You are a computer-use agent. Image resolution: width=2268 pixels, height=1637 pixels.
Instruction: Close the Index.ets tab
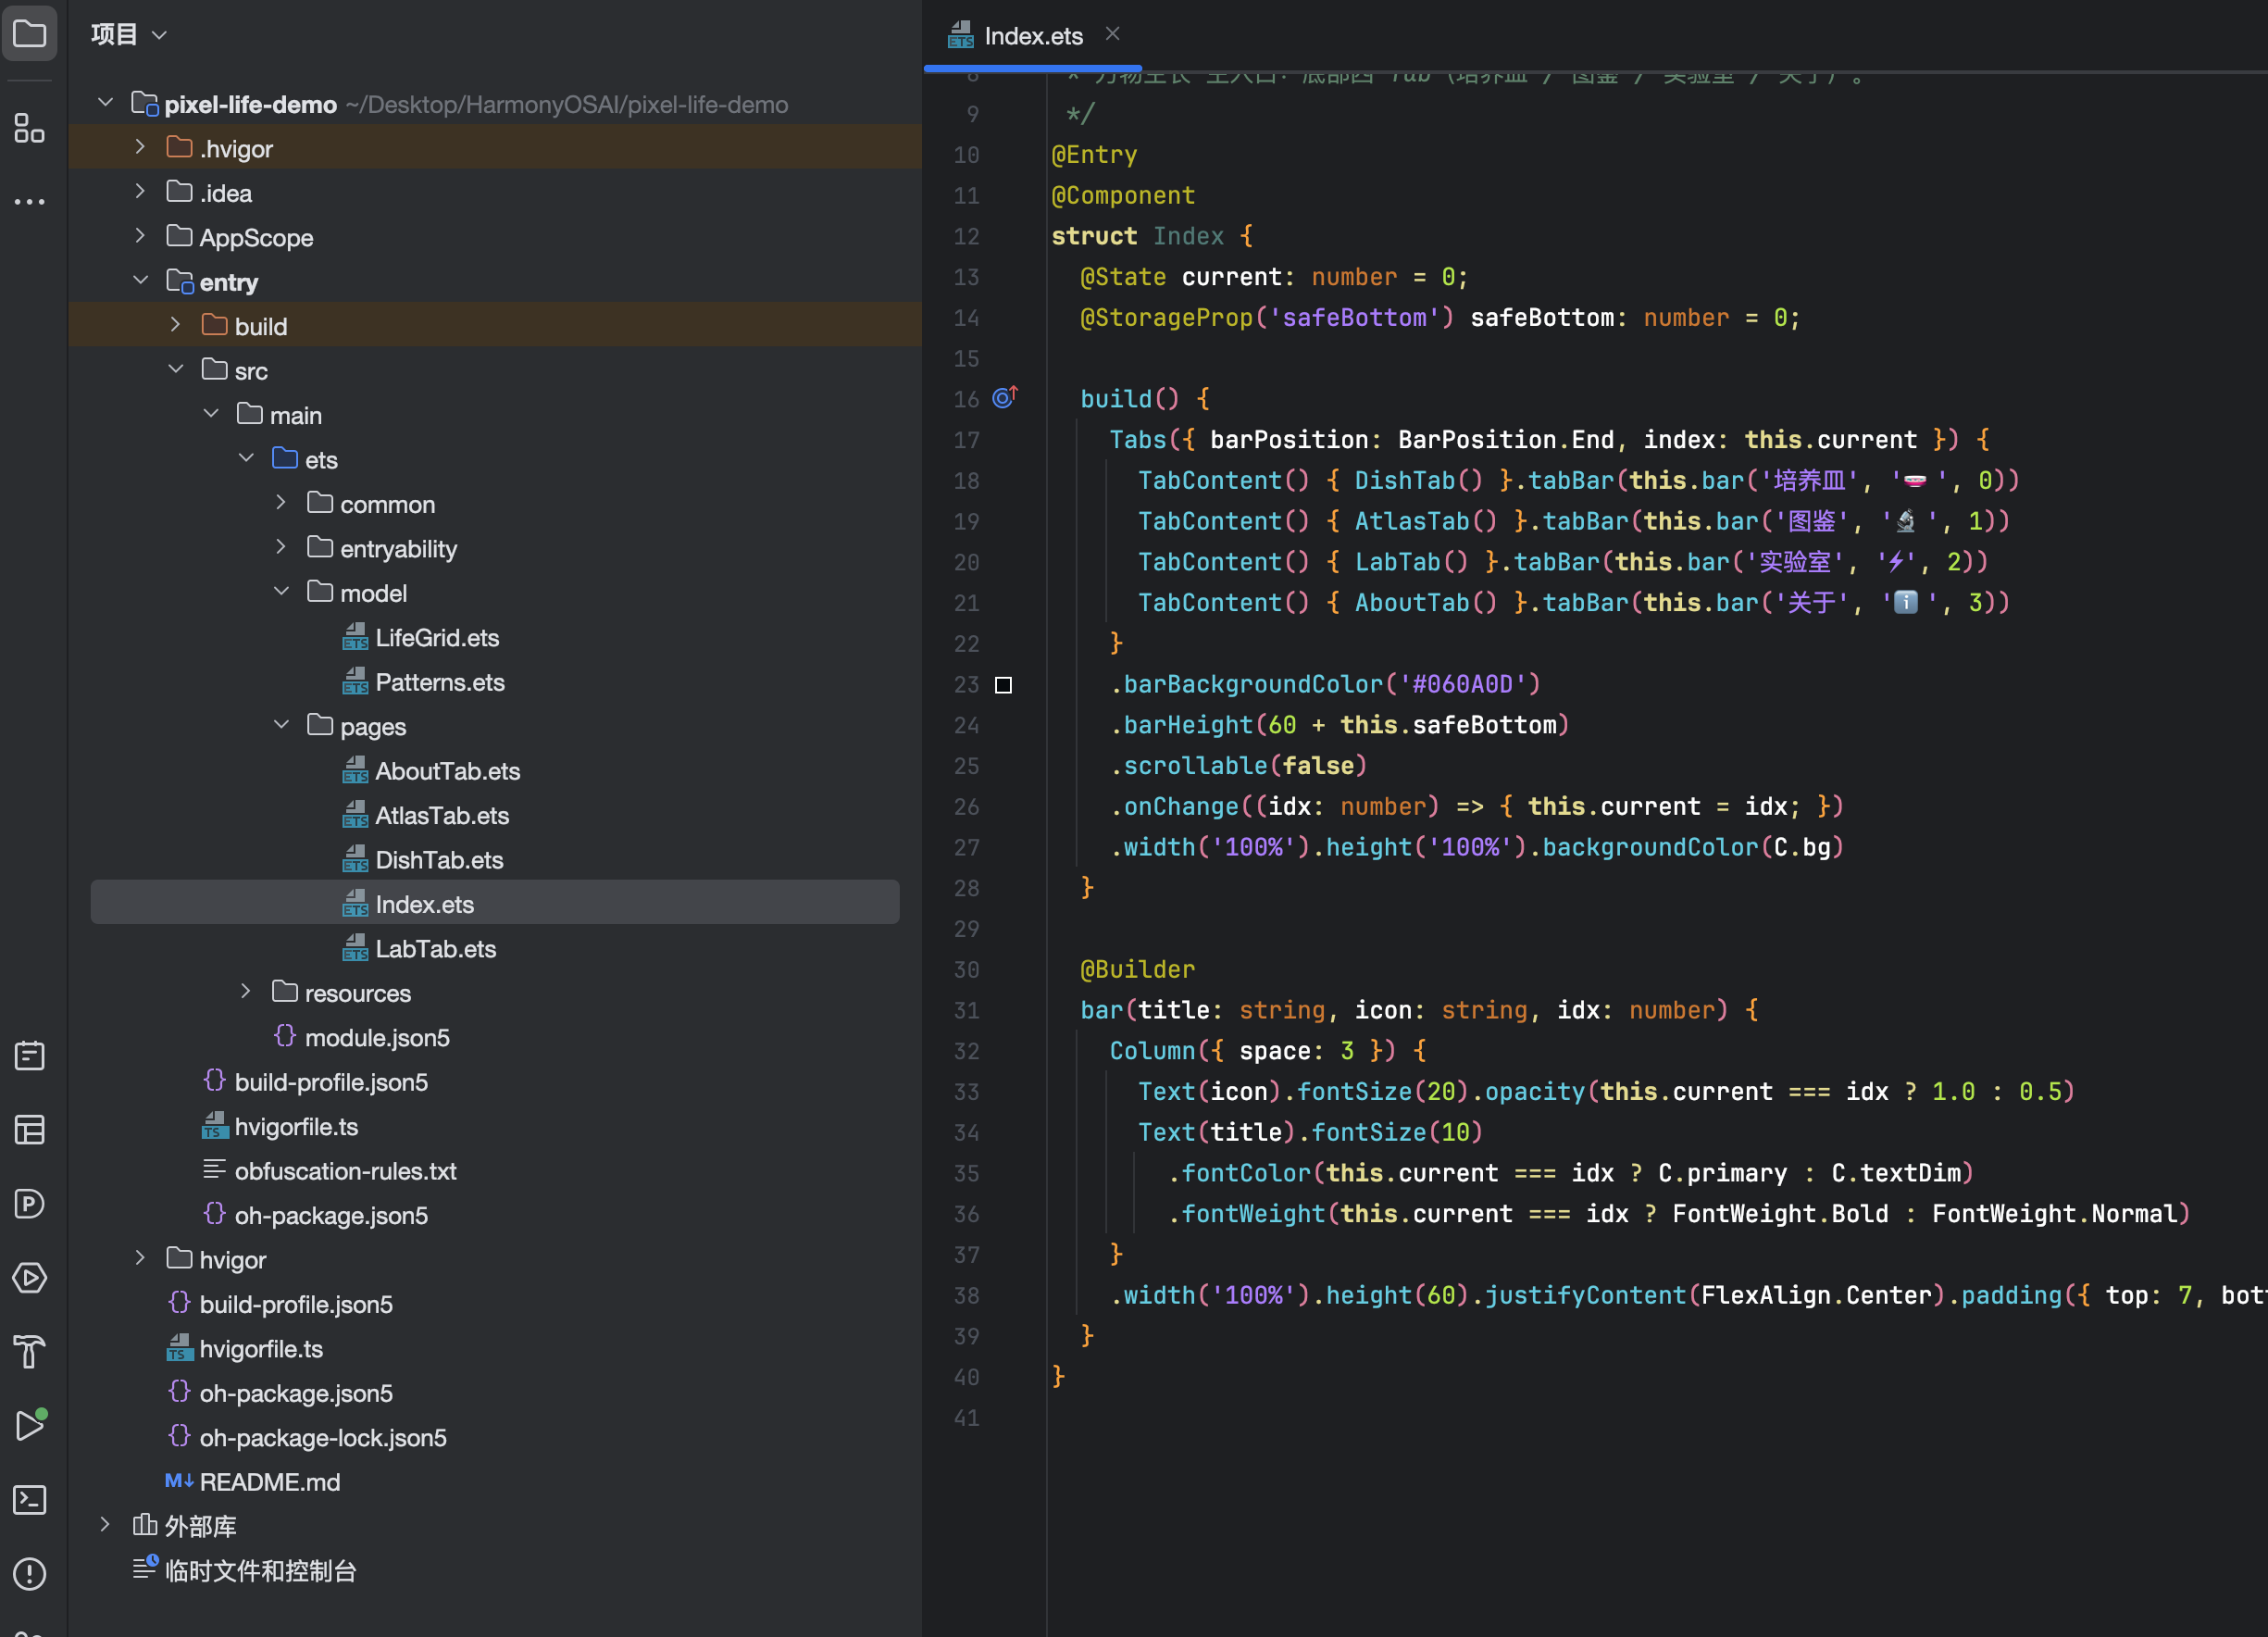pos(1112,34)
